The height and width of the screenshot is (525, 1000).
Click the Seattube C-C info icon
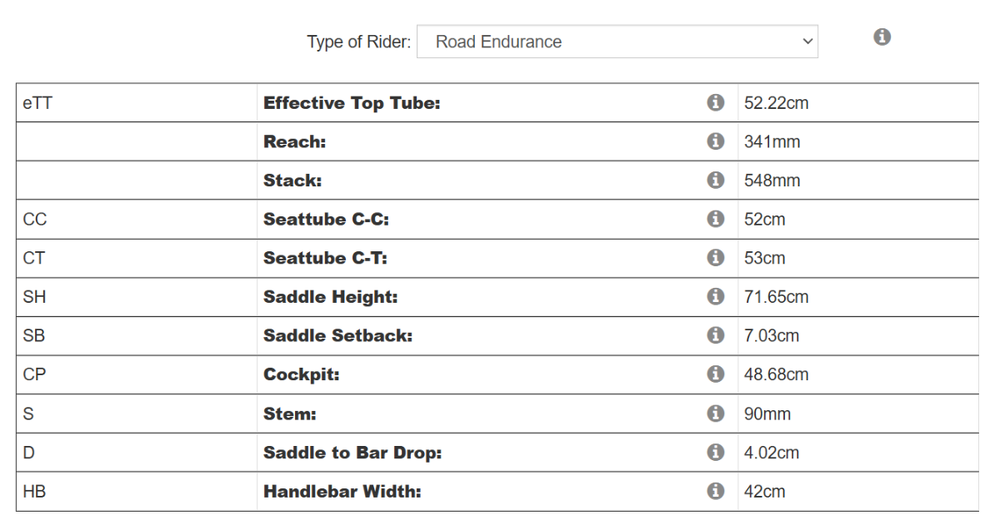tap(716, 218)
